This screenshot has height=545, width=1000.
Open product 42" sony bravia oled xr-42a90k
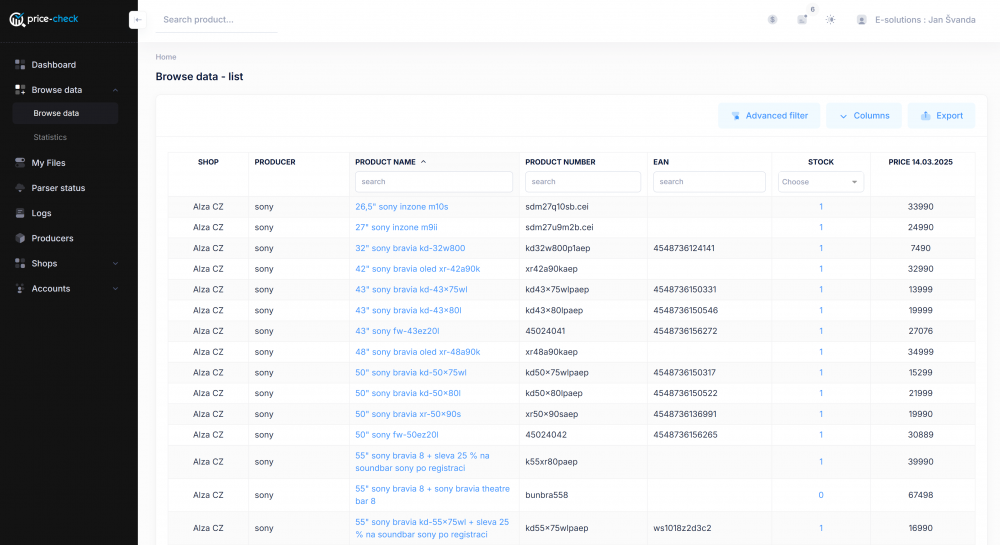click(418, 269)
